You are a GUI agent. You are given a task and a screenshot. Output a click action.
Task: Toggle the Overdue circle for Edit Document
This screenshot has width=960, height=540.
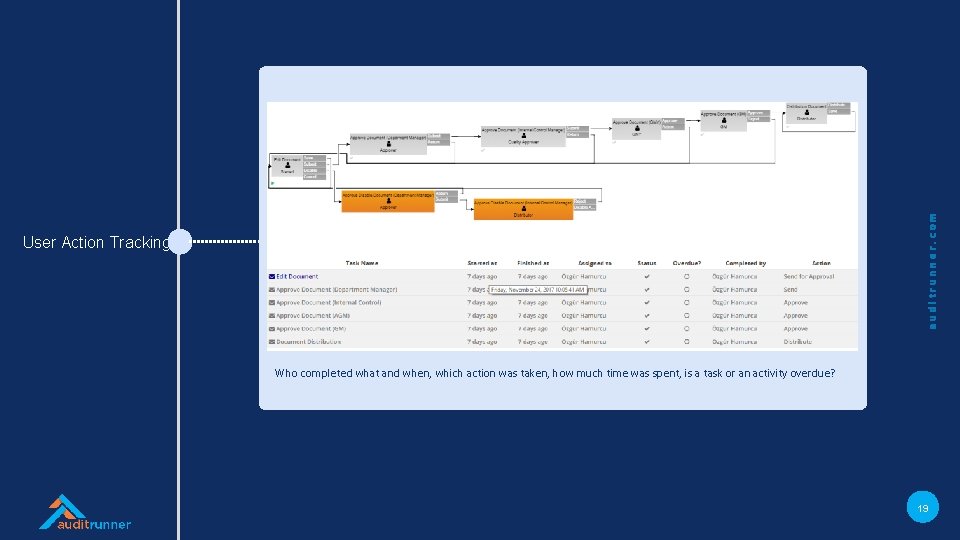[686, 277]
